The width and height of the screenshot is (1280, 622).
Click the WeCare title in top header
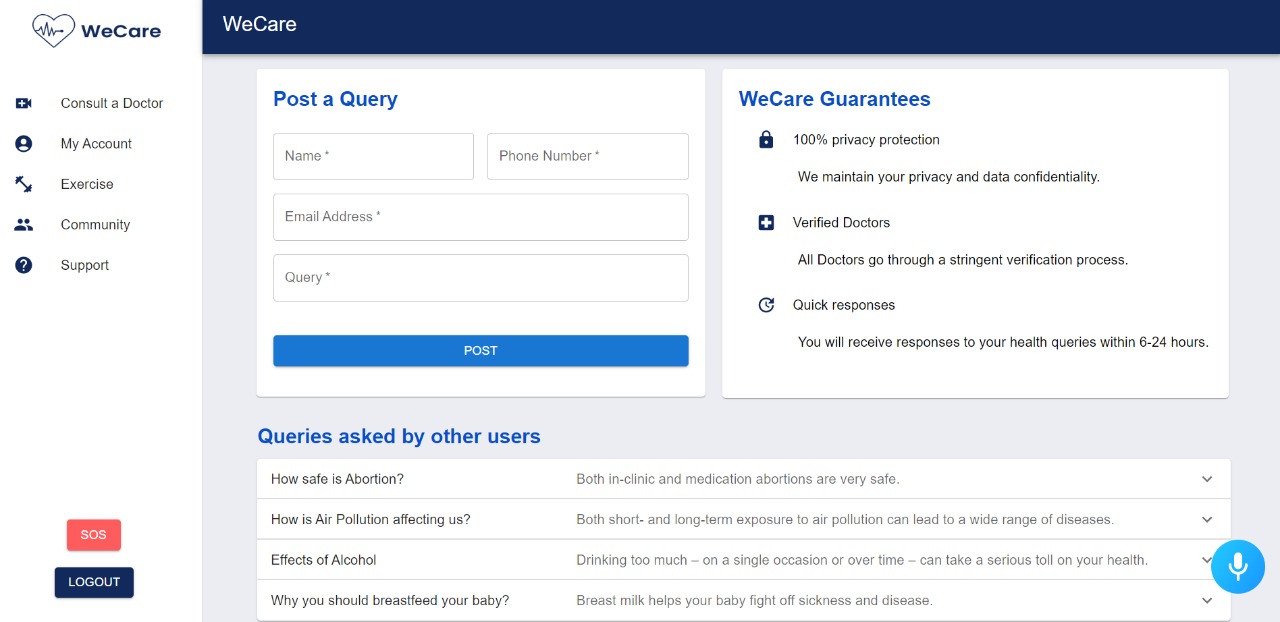coord(260,24)
